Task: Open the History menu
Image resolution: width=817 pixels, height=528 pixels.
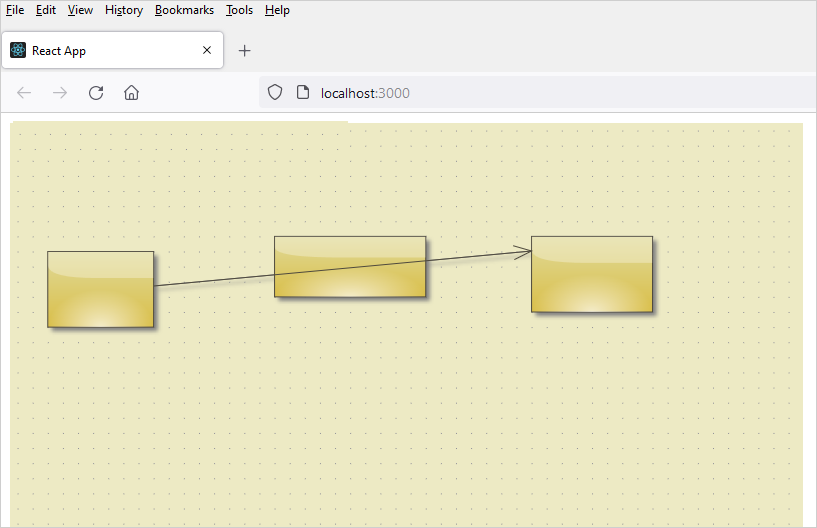Action: 124,10
